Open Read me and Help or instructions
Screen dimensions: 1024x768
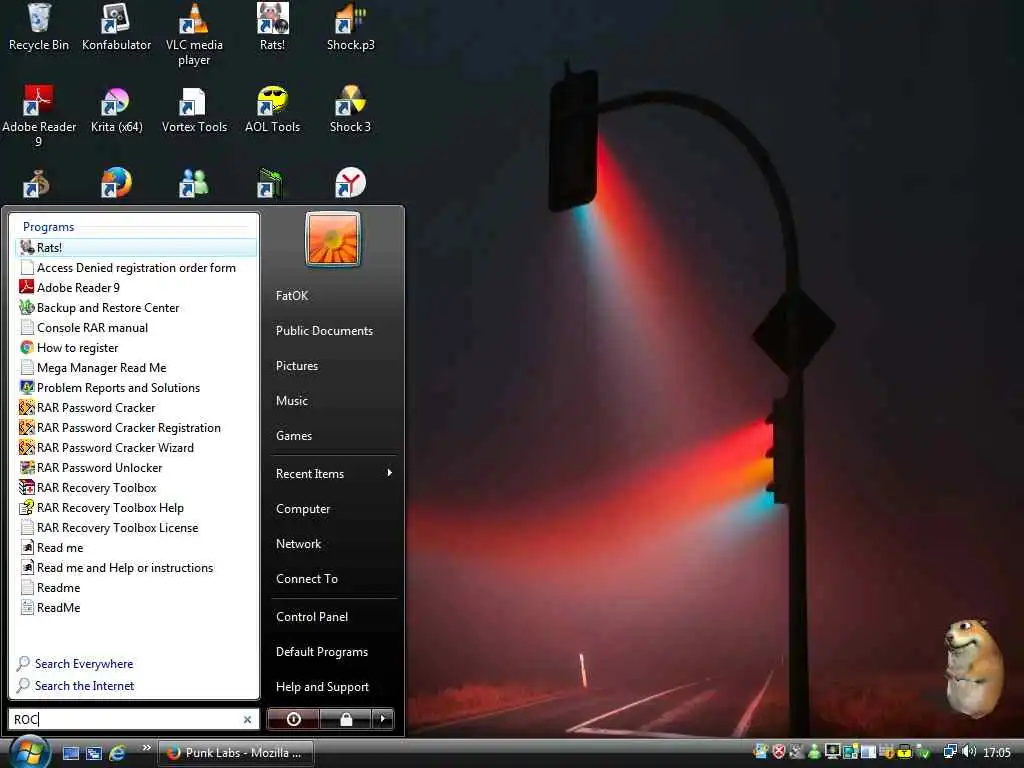[136, 568]
